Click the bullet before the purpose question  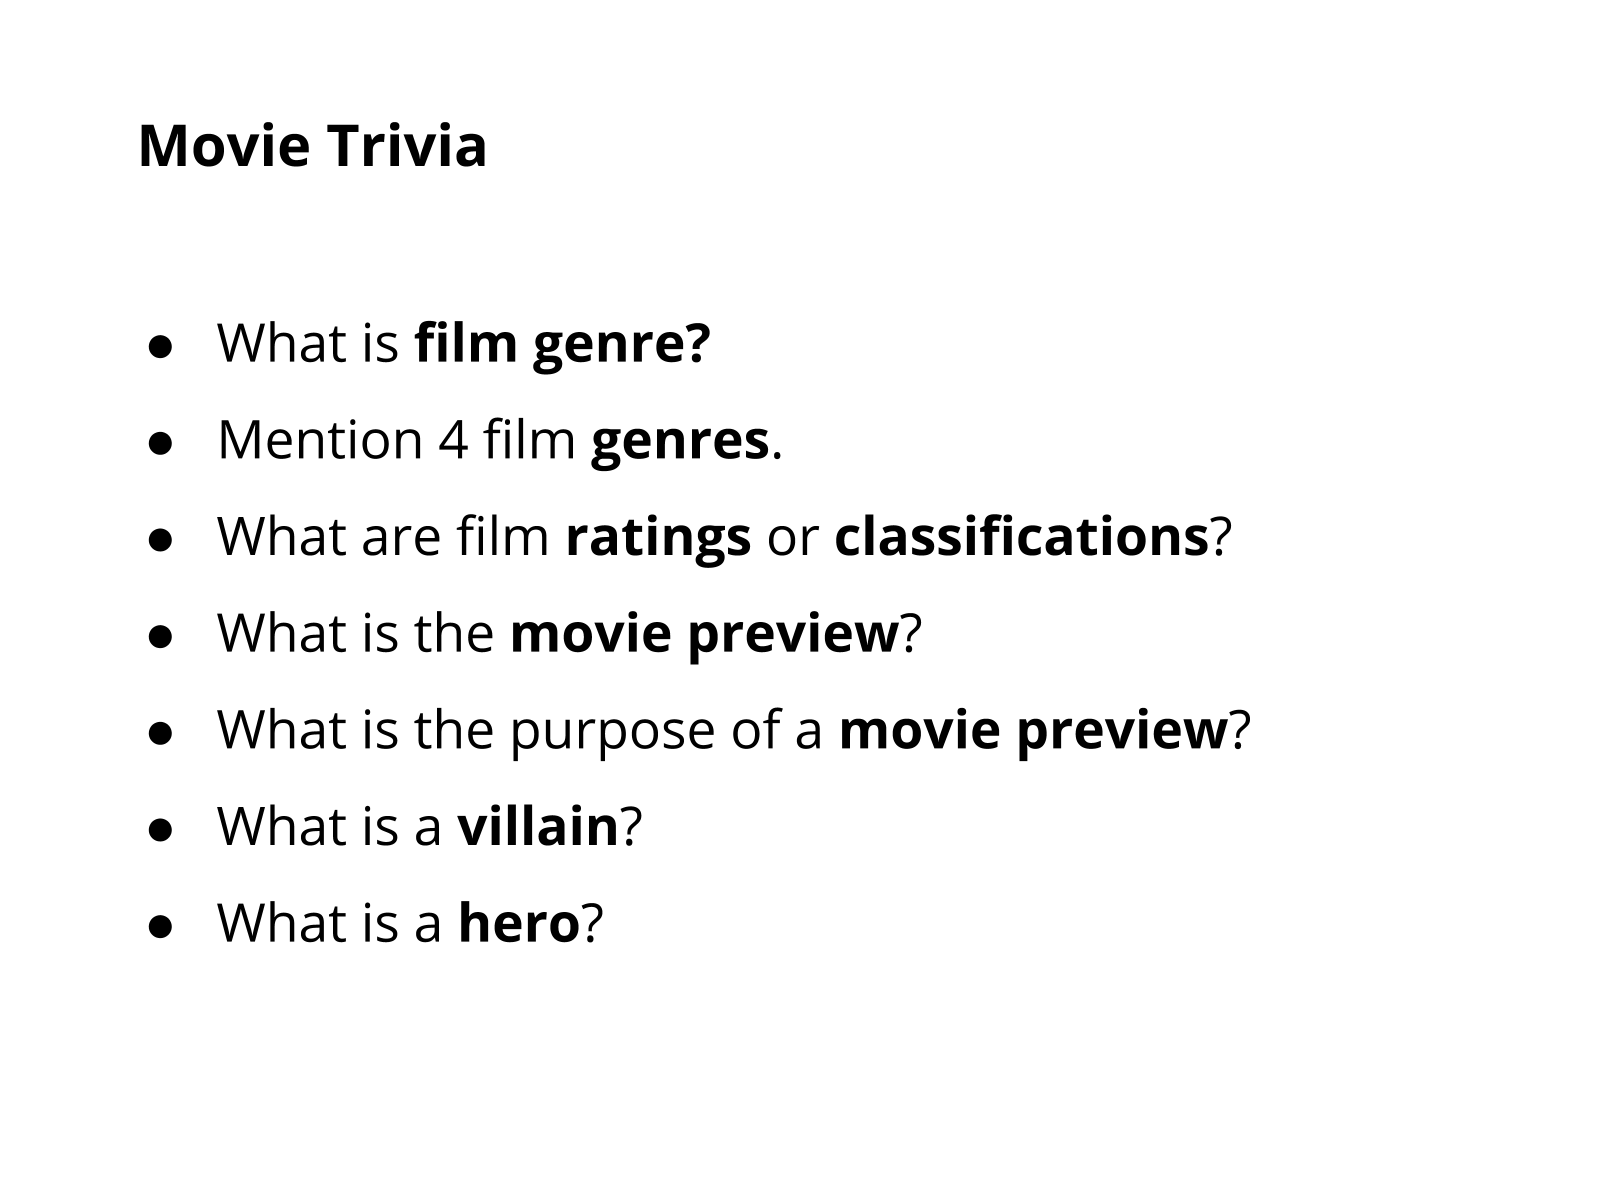(x=161, y=732)
